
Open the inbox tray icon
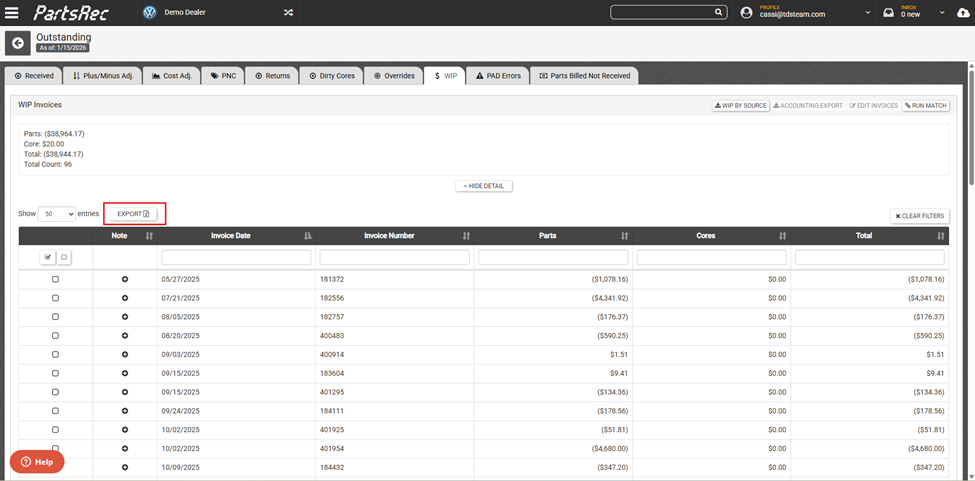(889, 12)
